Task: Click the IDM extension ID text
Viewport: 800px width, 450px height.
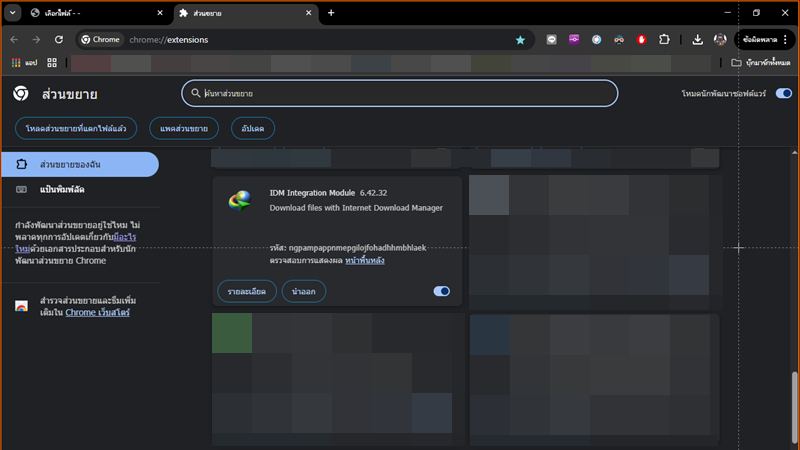Action: coord(357,247)
